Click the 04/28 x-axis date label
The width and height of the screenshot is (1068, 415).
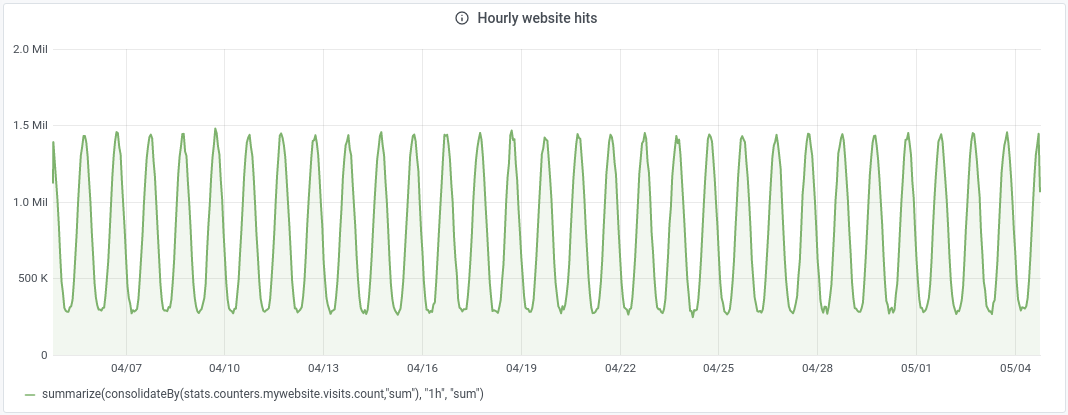pyautogui.click(x=818, y=369)
